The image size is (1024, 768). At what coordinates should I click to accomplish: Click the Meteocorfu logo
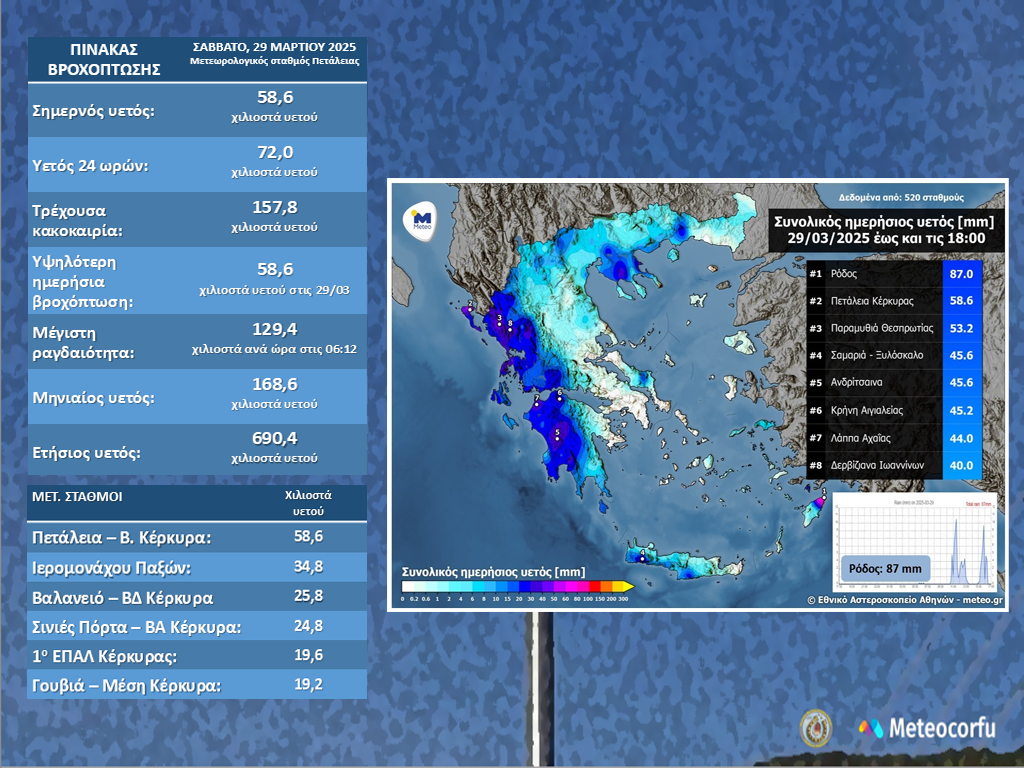(x=927, y=728)
